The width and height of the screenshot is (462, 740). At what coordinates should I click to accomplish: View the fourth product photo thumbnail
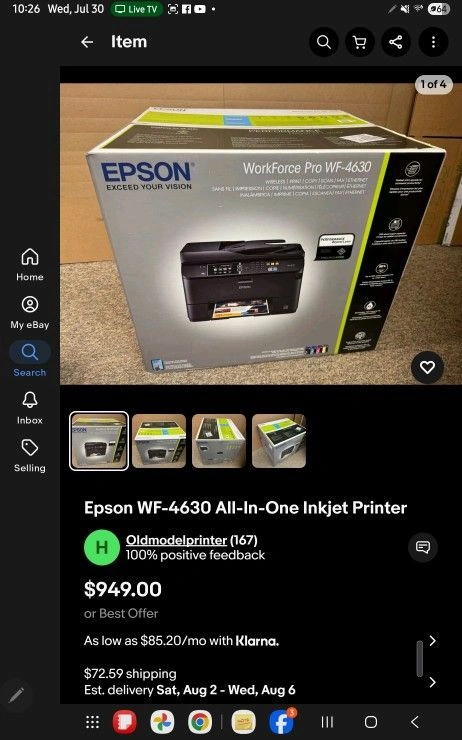point(279,441)
